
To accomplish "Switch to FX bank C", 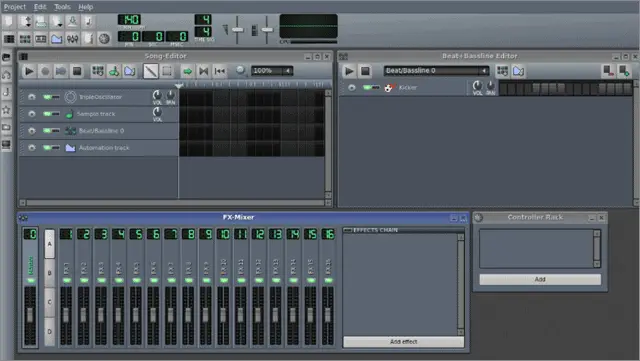I will pos(49,302).
